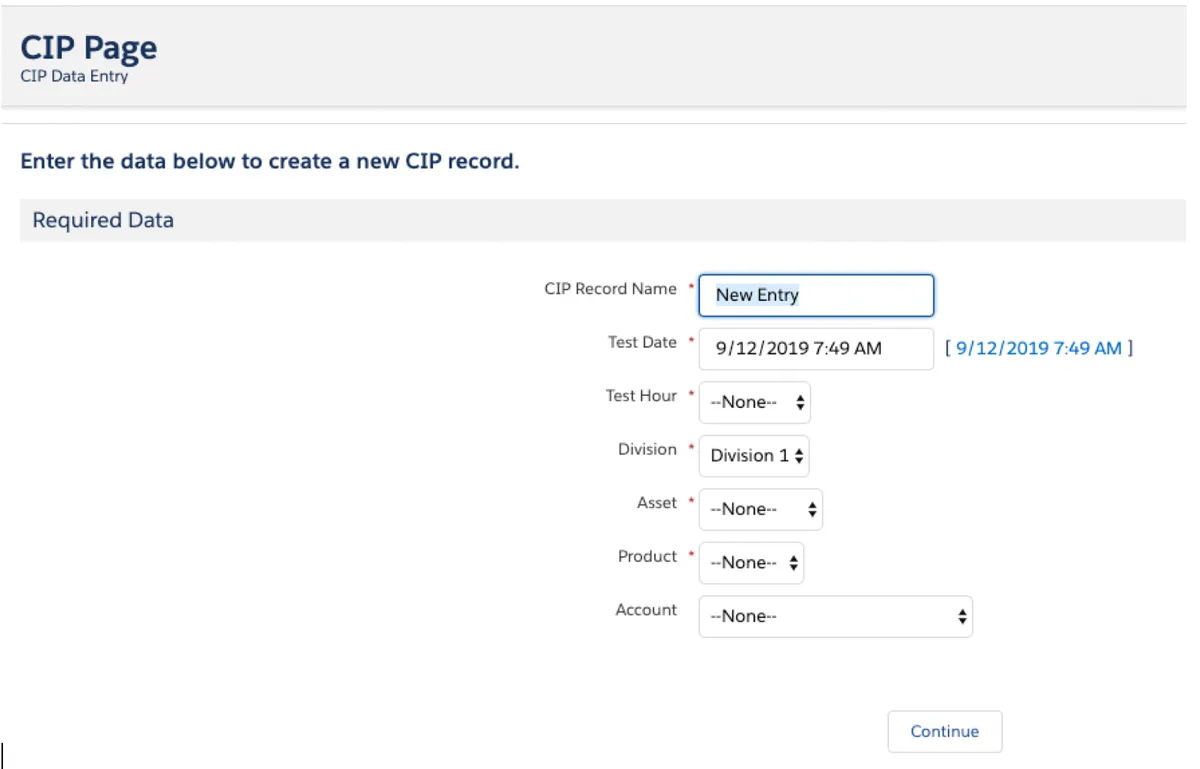Click the Continue button
Viewport: 1200px width, 769px height.
pos(945,731)
